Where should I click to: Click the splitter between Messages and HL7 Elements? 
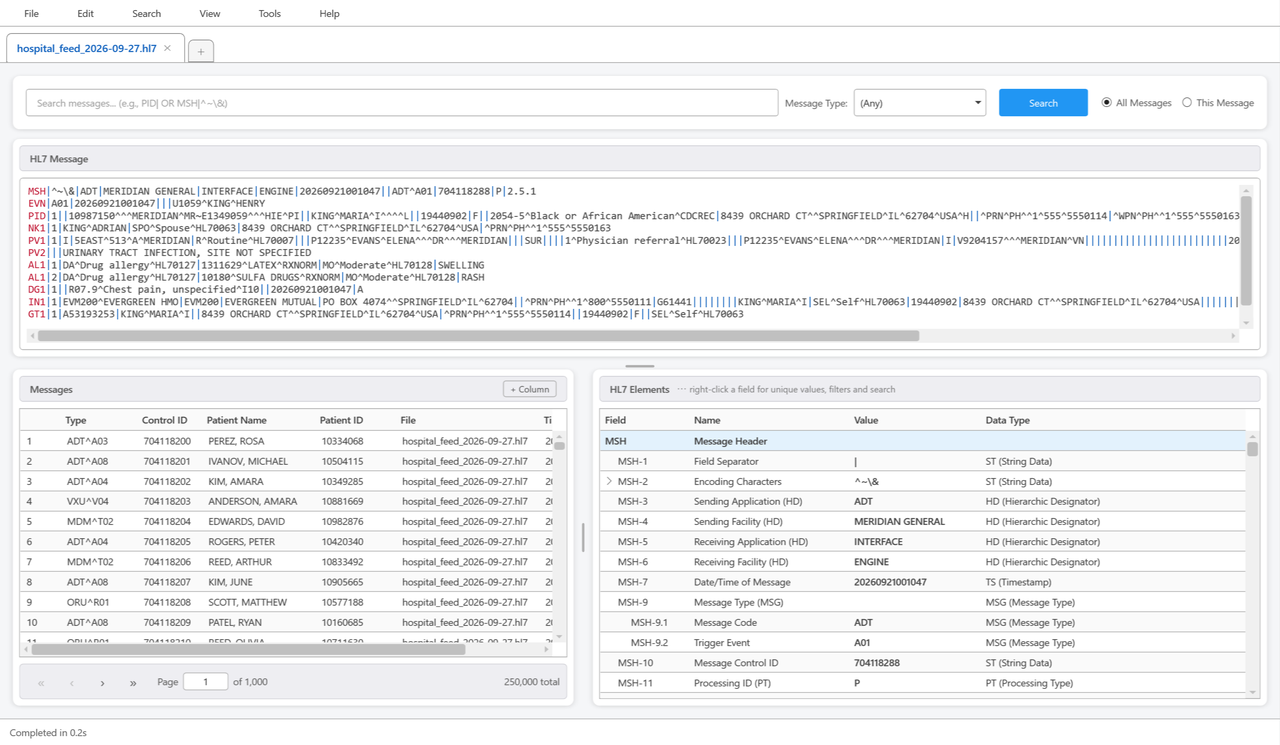click(x=583, y=538)
